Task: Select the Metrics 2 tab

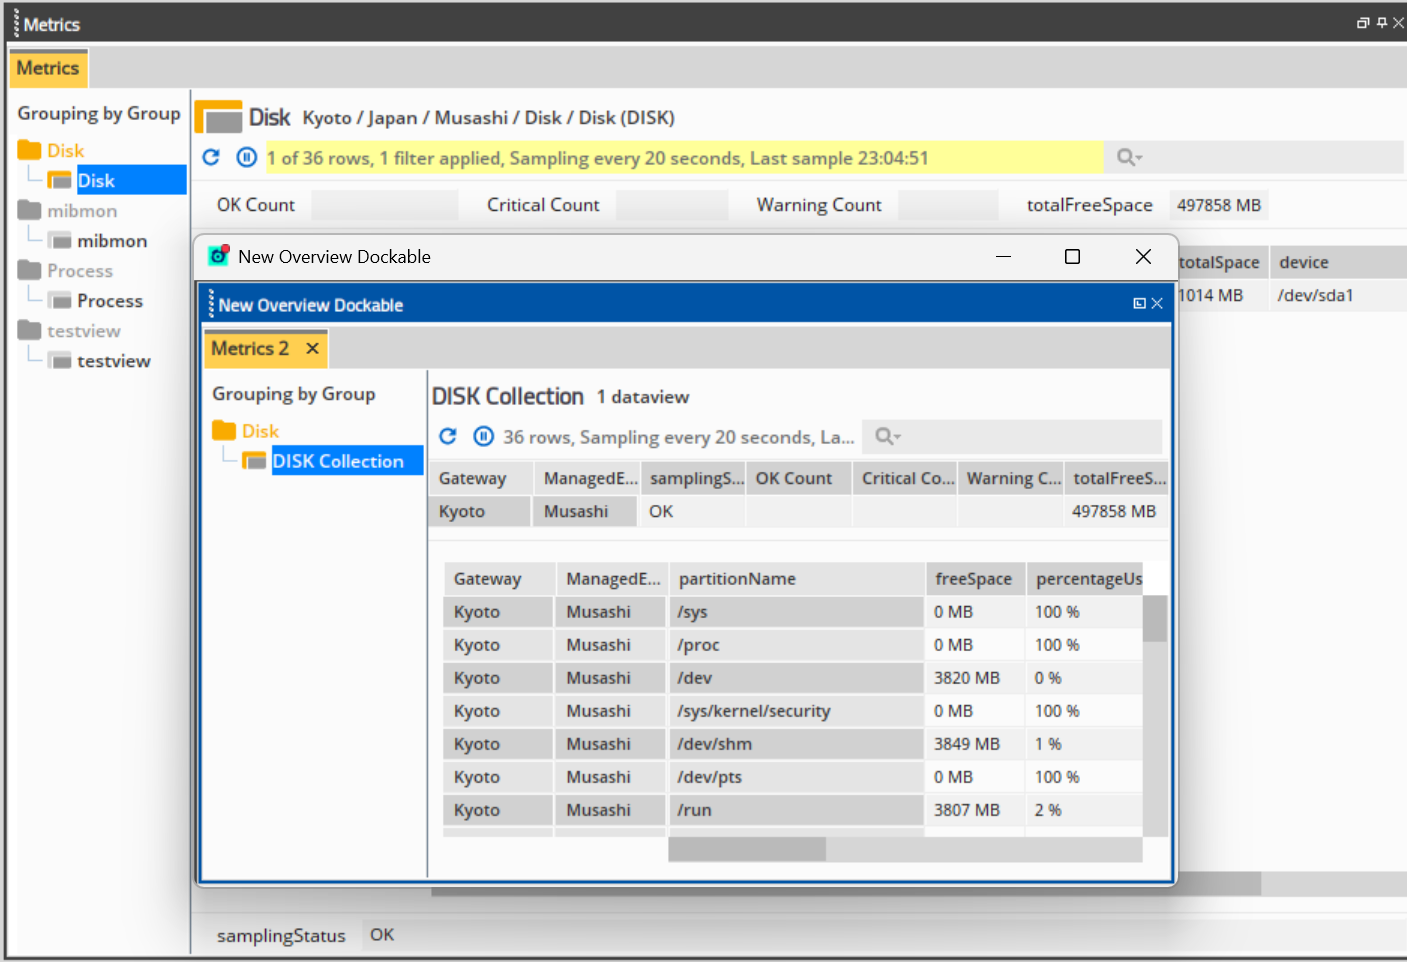Action: 250,348
